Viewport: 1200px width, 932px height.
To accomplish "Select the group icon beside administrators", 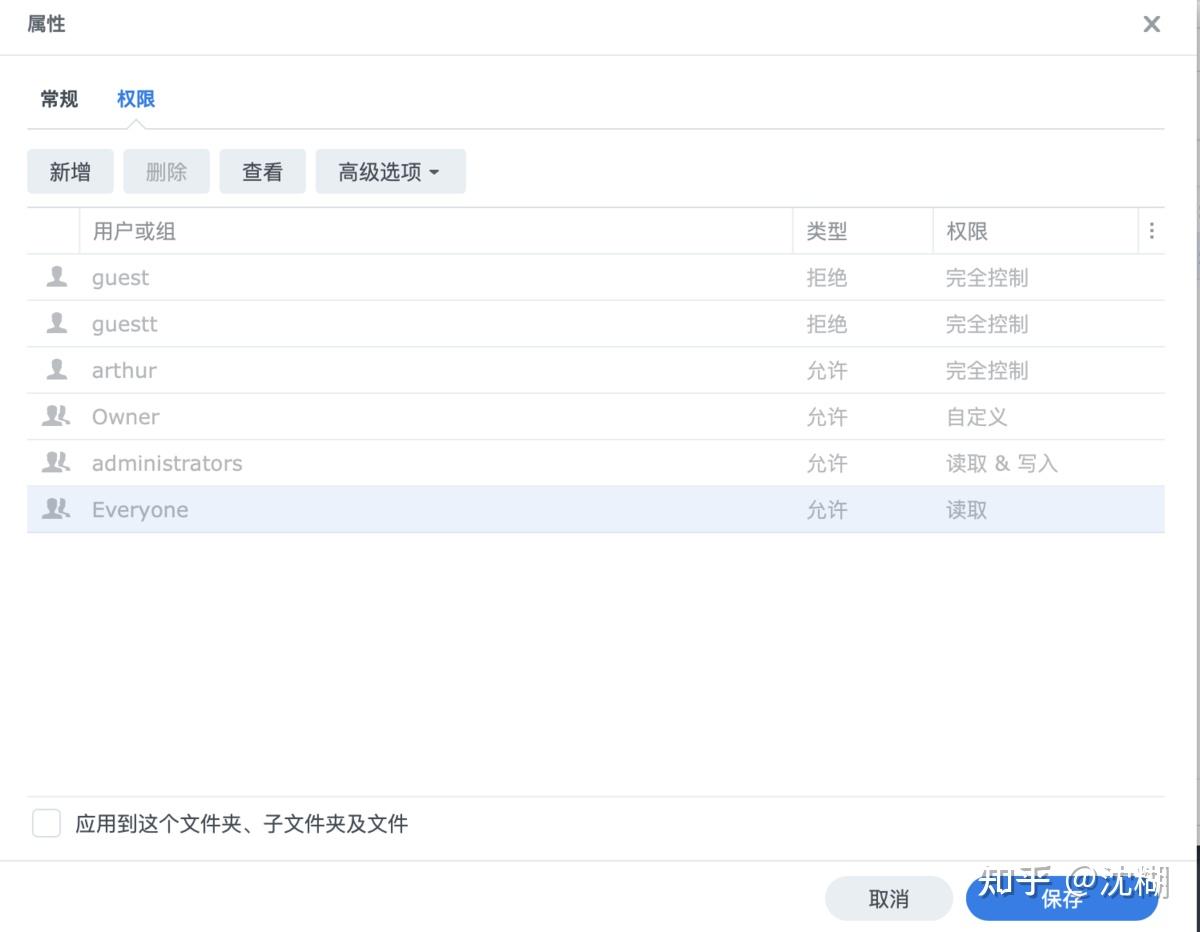I will pyautogui.click(x=56, y=462).
